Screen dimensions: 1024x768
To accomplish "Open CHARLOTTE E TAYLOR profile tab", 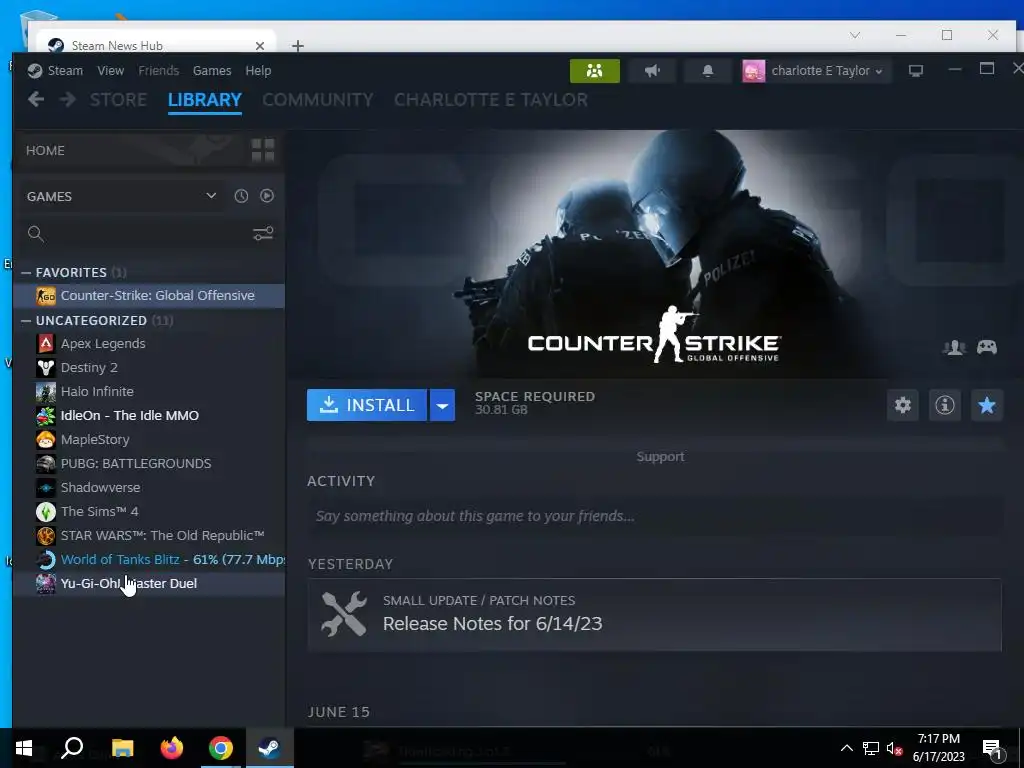I will coord(490,100).
